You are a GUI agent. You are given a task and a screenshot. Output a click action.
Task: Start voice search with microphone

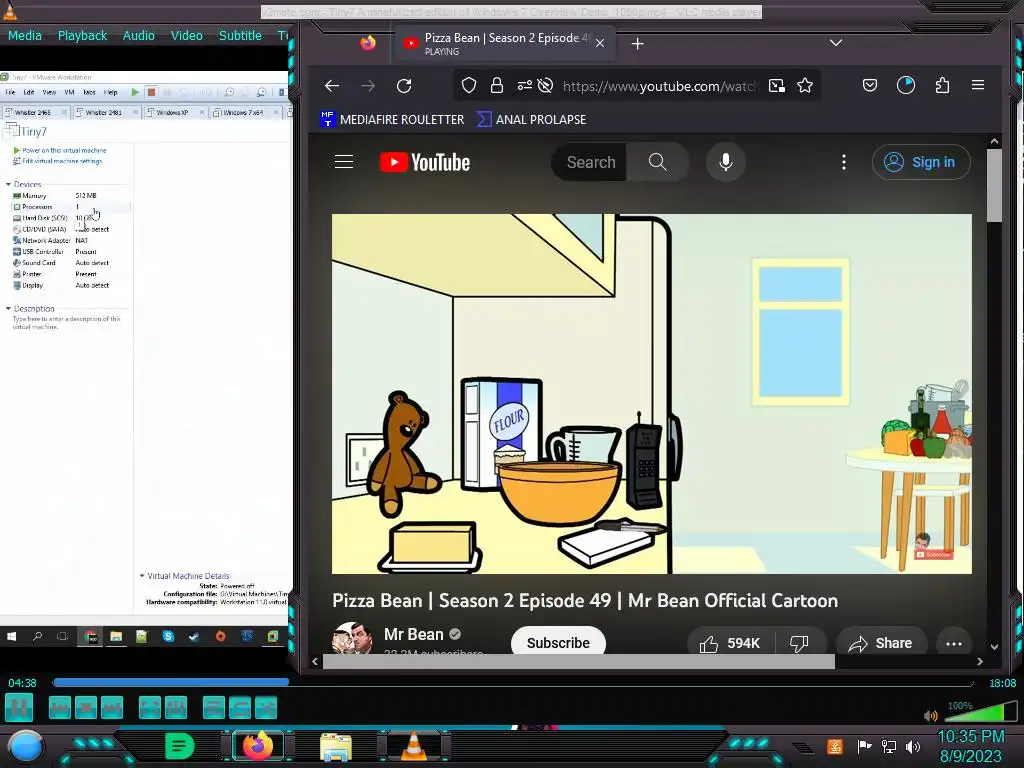point(726,162)
